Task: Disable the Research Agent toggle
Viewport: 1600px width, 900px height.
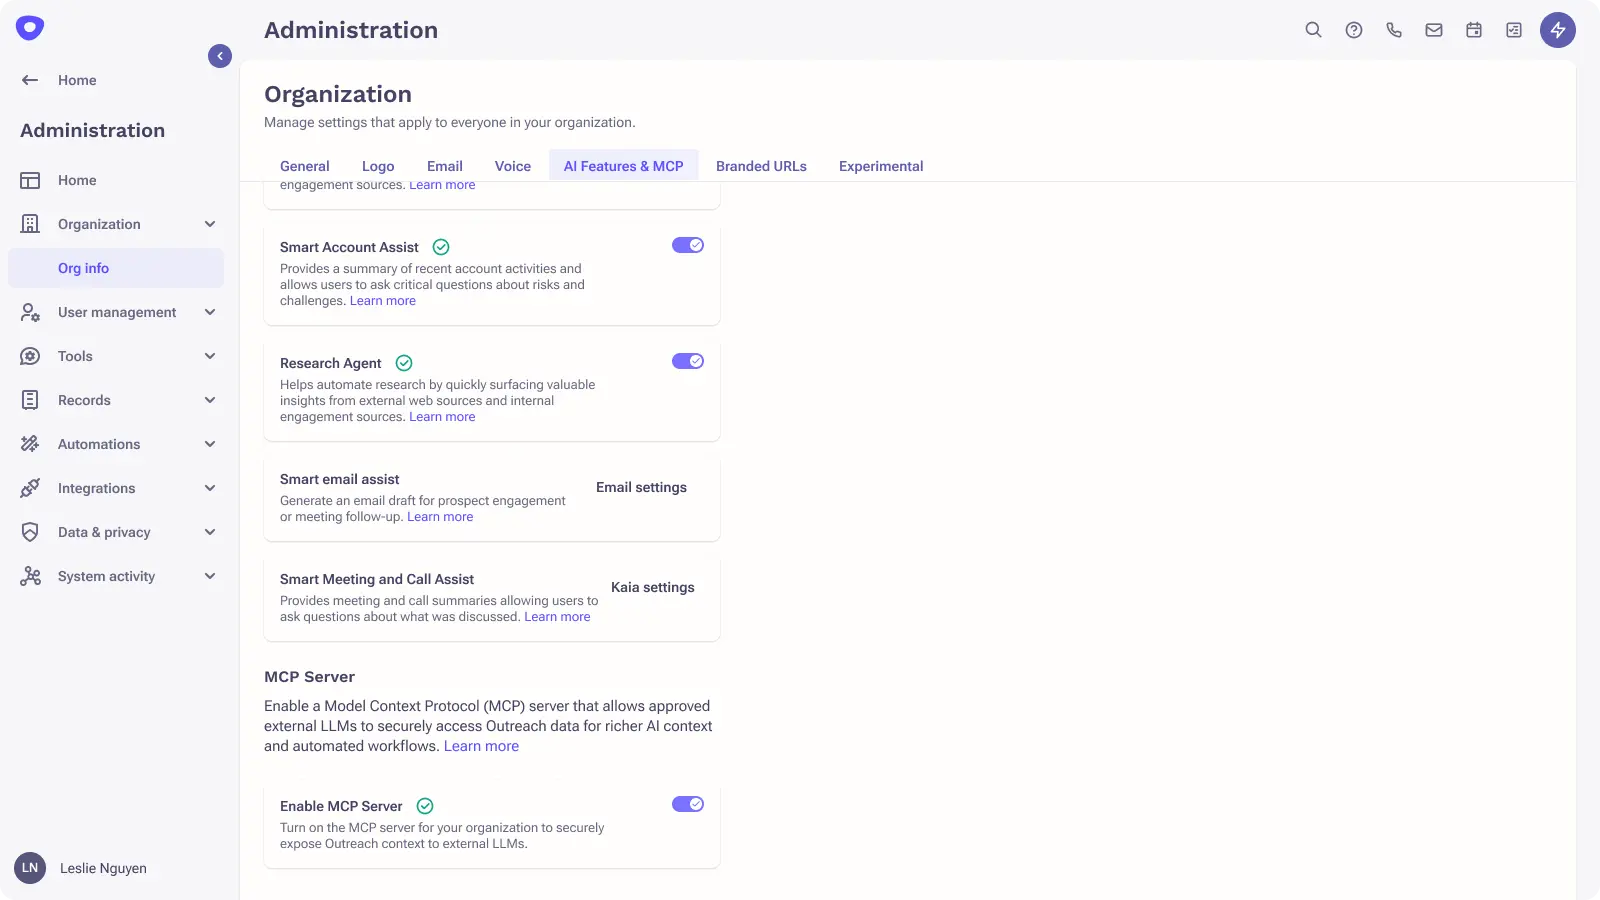Action: click(688, 361)
